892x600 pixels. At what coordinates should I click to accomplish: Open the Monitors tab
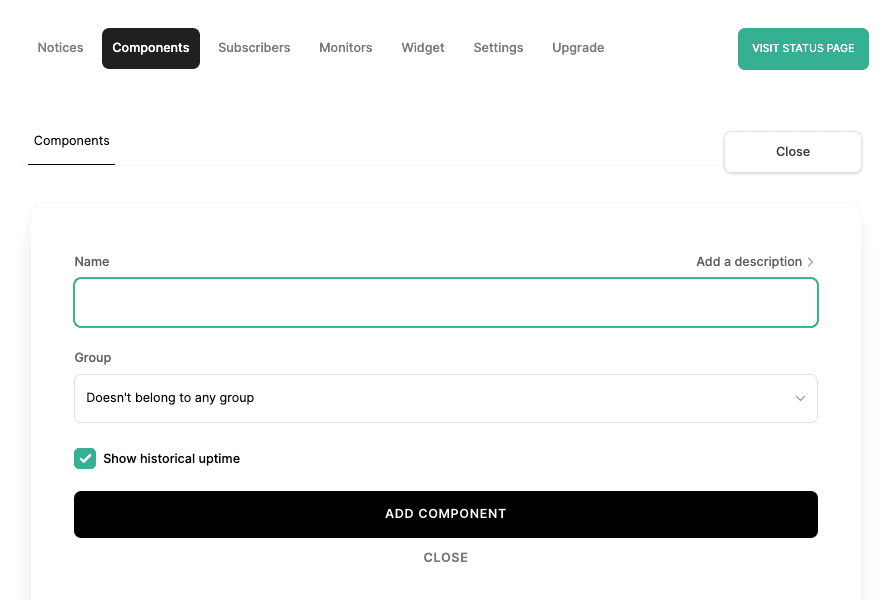pyautogui.click(x=346, y=48)
